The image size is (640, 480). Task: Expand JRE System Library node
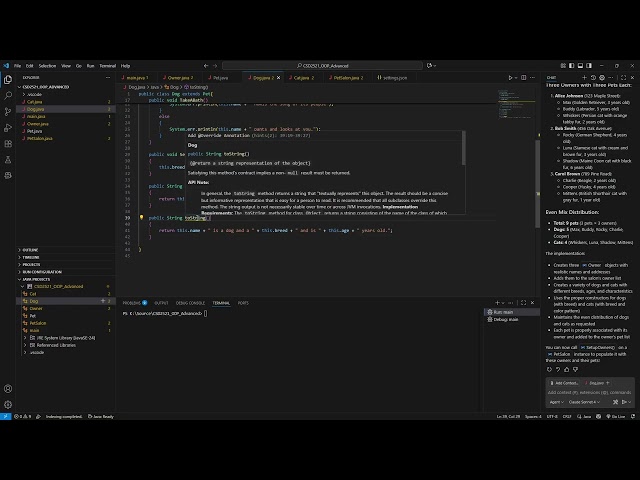pyautogui.click(x=25, y=338)
